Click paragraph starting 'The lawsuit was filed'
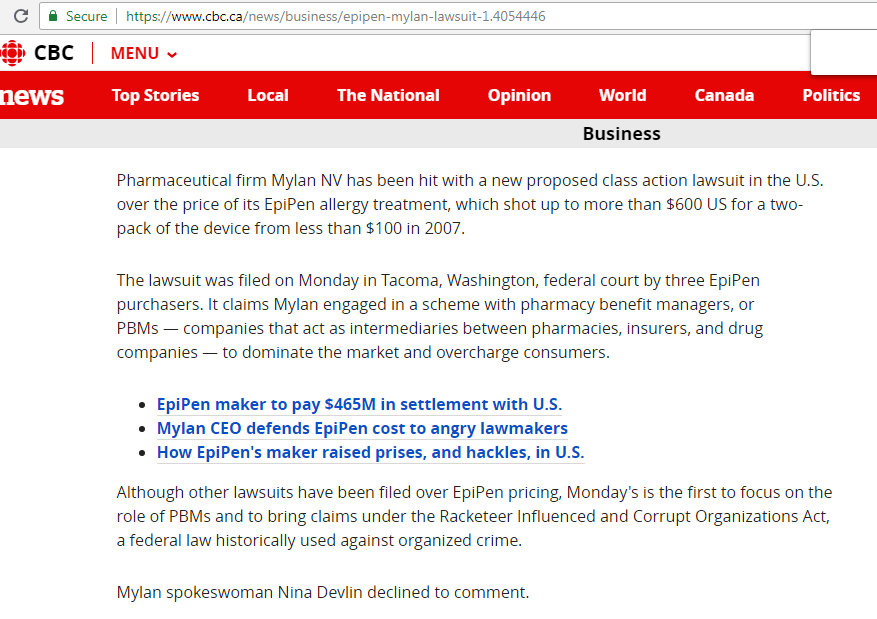Viewport: 877px width, 619px height. click(x=440, y=316)
